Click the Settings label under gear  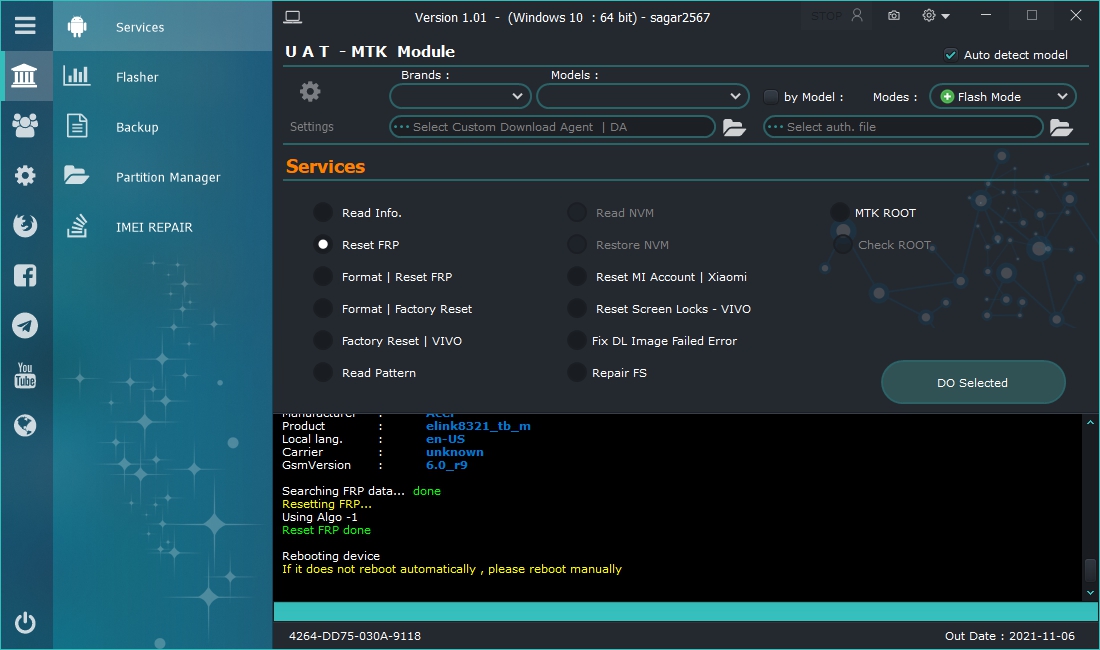(x=311, y=127)
